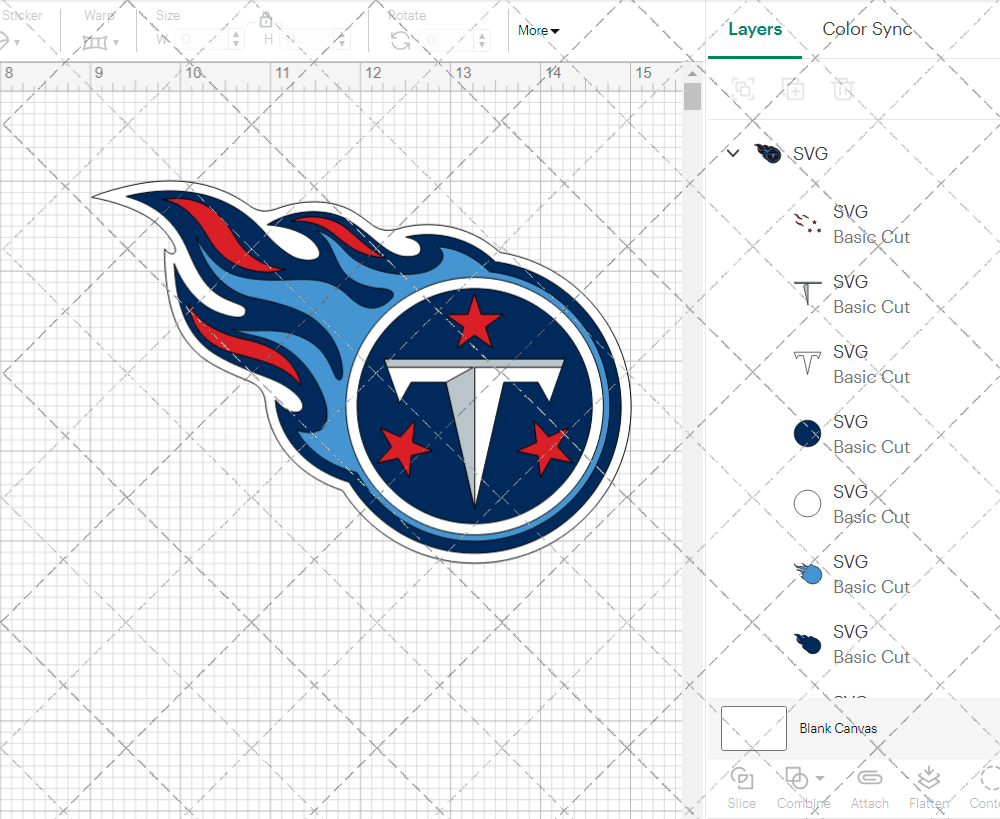Select the white circle layer

click(x=853, y=504)
